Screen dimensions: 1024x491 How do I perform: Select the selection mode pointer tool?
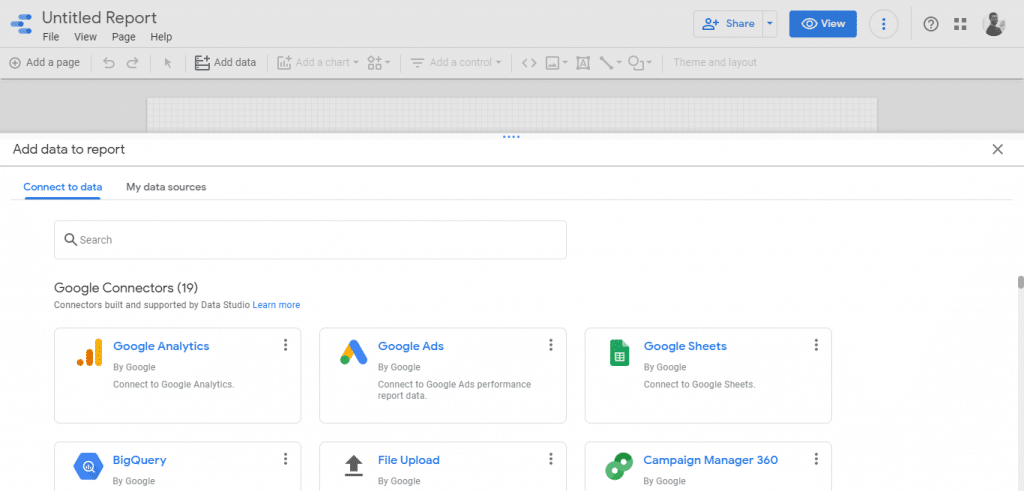click(168, 63)
